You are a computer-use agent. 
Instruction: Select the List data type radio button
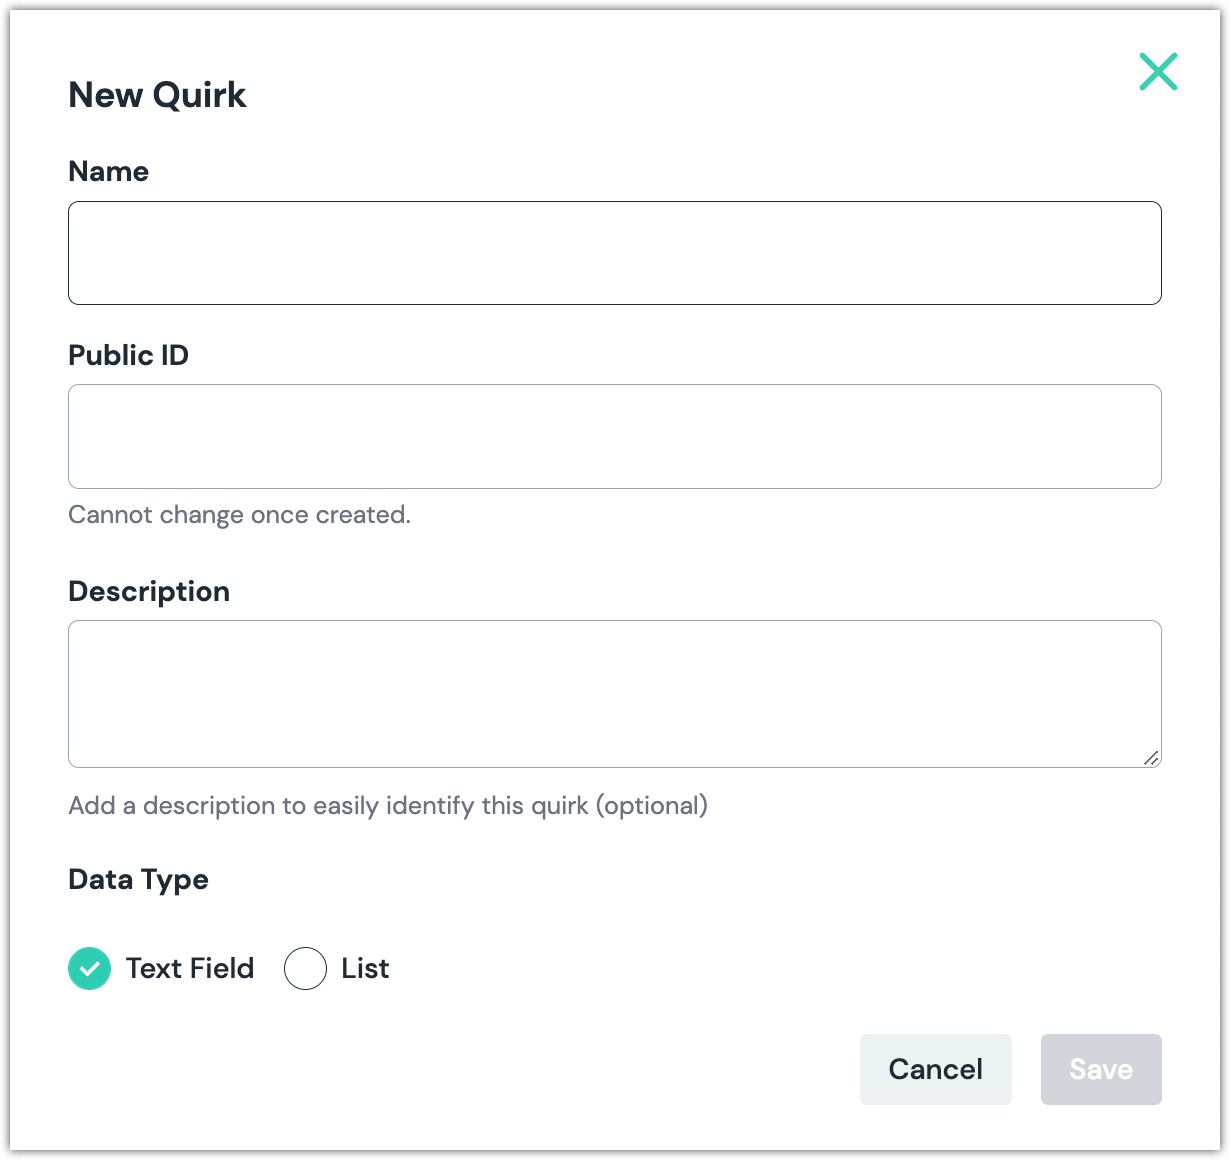click(305, 968)
